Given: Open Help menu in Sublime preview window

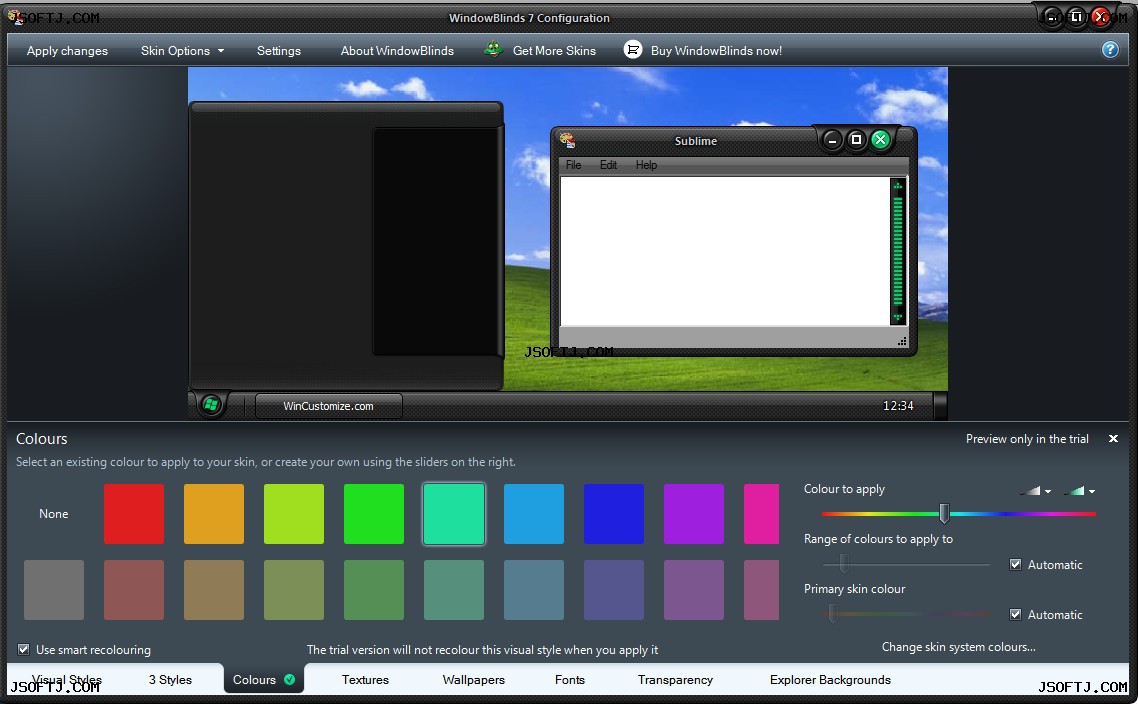Looking at the screenshot, I should [646, 165].
